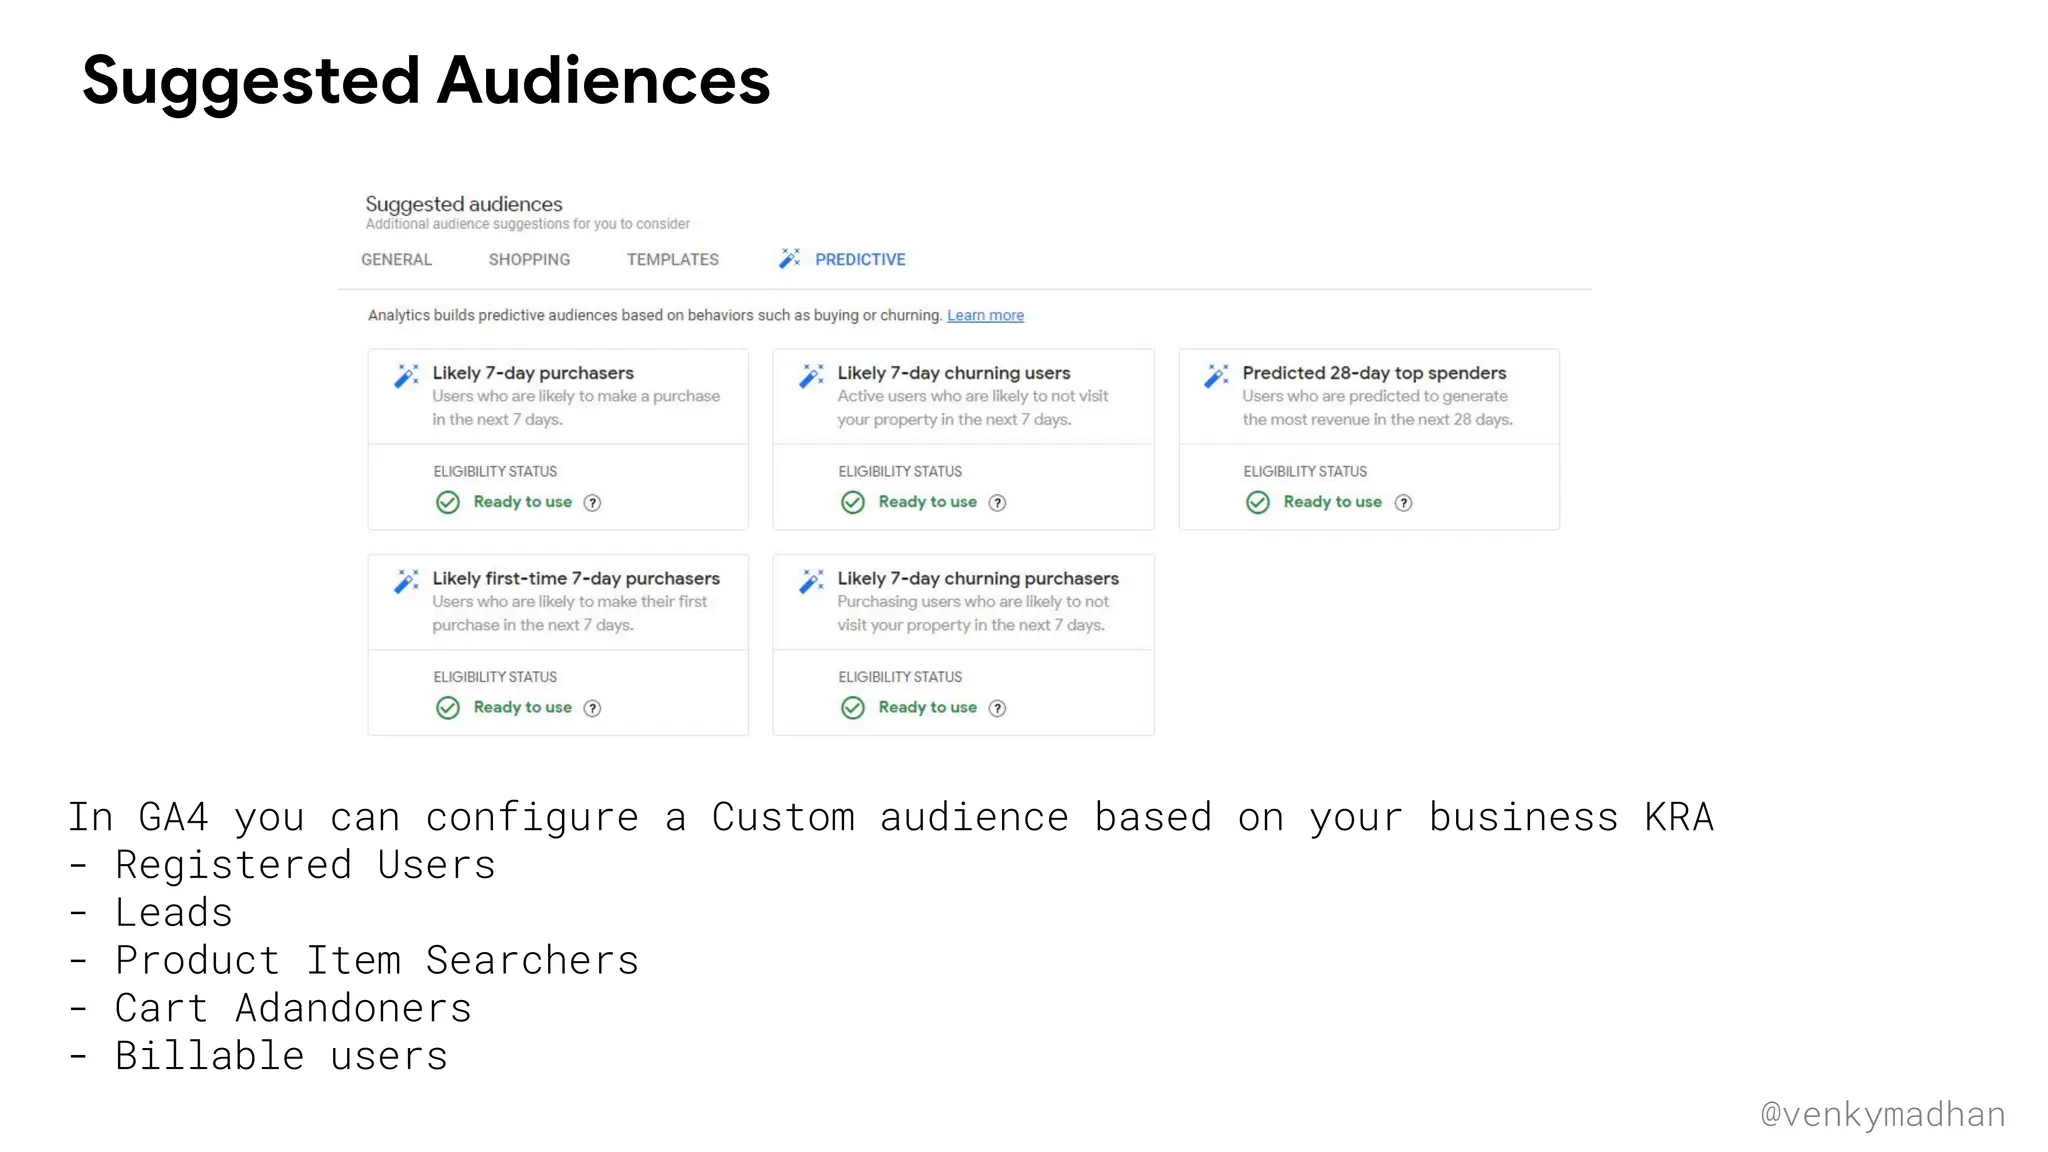Click the green check icon under Likely first-time 7-day purchasers

pos(448,708)
